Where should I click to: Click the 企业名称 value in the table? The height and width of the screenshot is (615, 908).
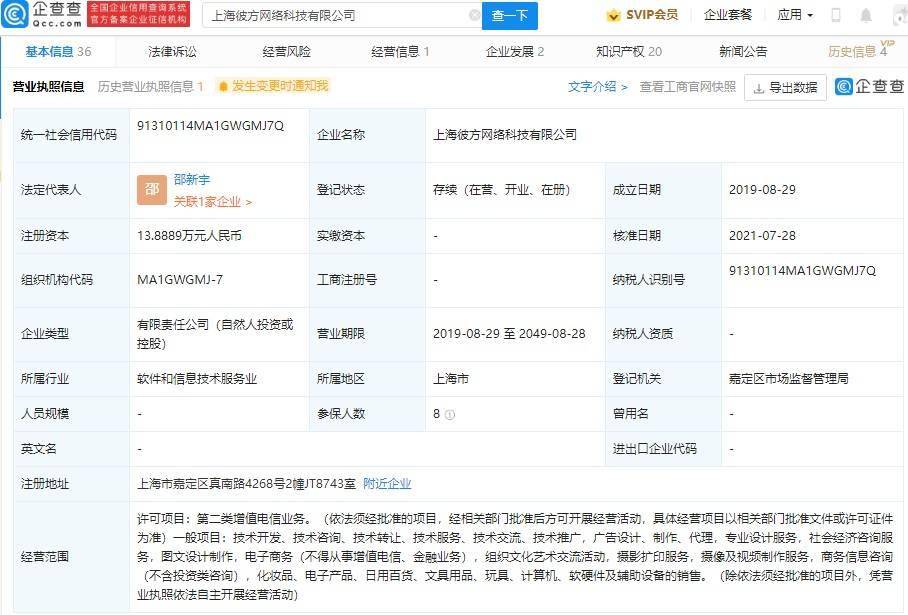coord(505,134)
